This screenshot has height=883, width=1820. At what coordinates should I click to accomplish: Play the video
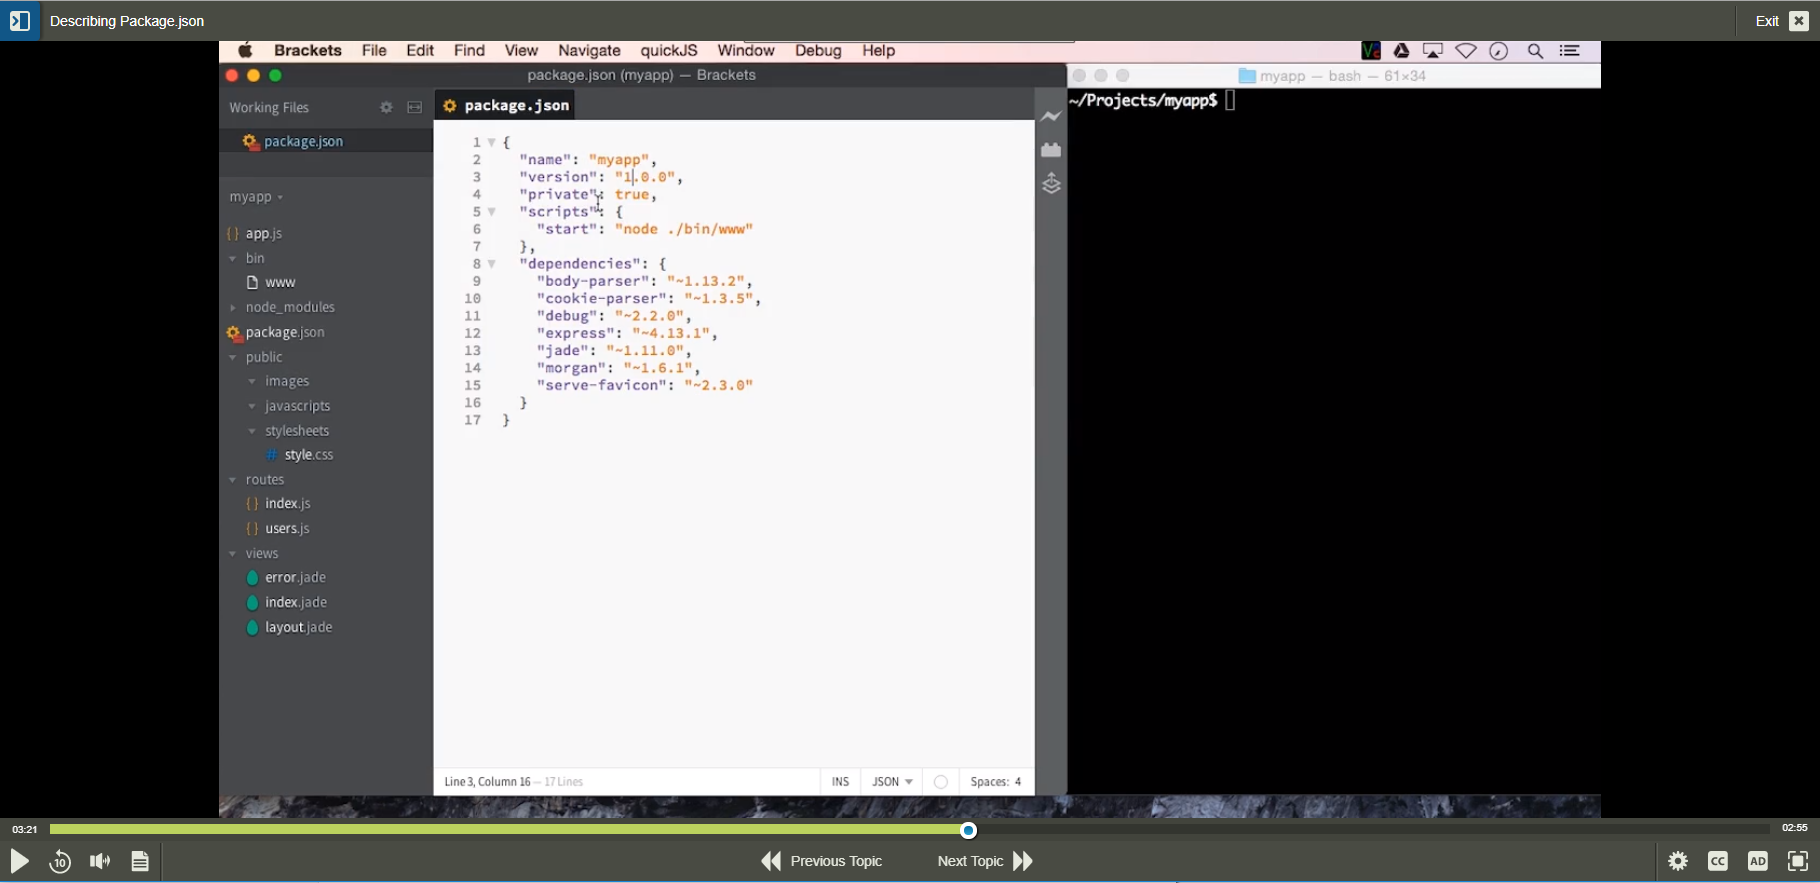(19, 861)
